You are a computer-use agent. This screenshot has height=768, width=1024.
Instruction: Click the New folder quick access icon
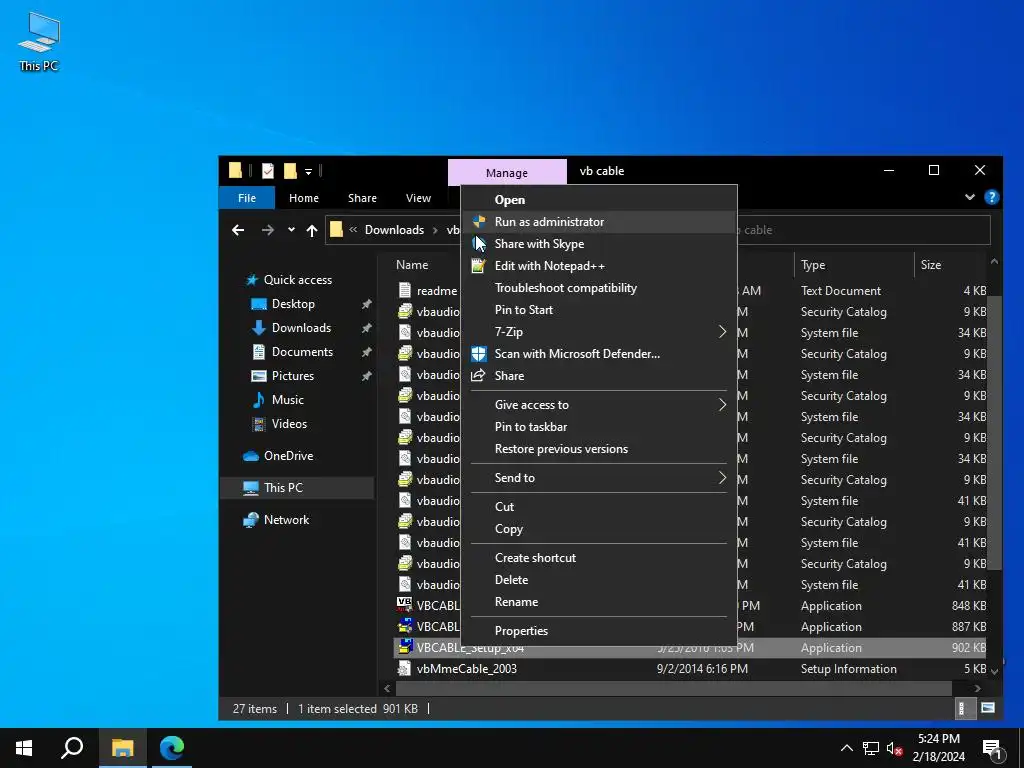pyautogui.click(x=290, y=171)
